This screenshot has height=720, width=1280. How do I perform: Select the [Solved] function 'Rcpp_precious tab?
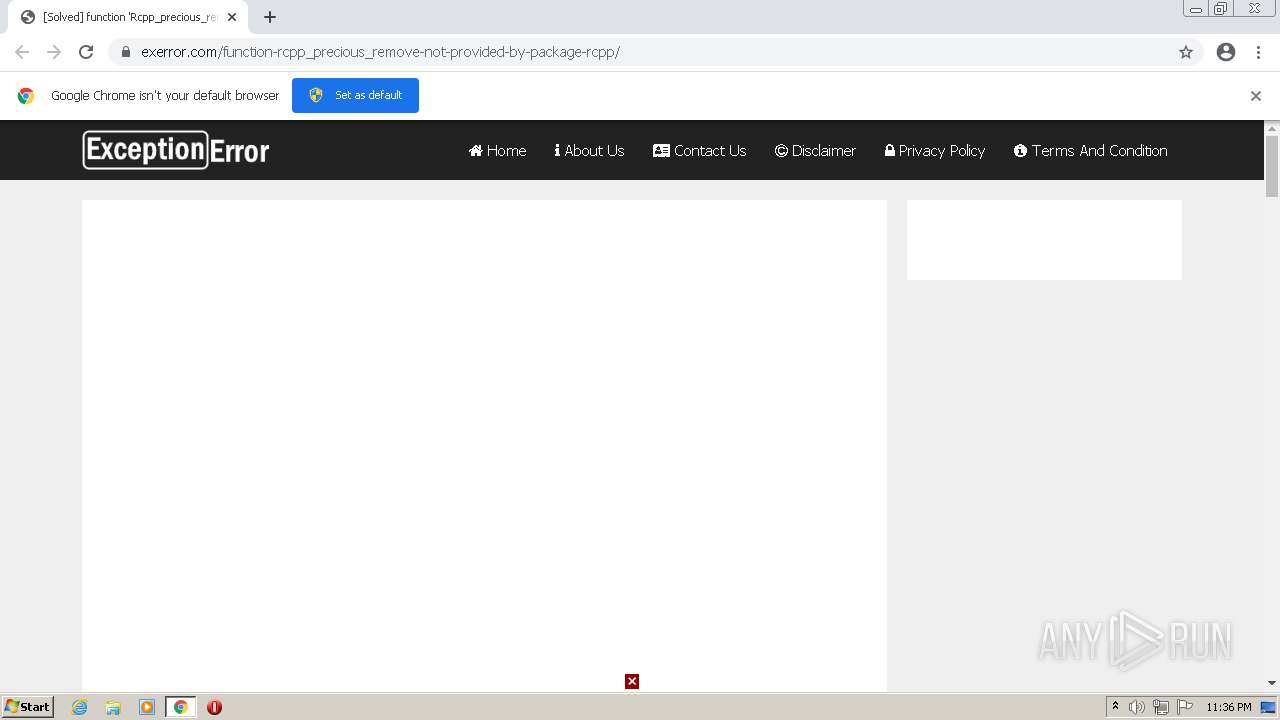(128, 17)
